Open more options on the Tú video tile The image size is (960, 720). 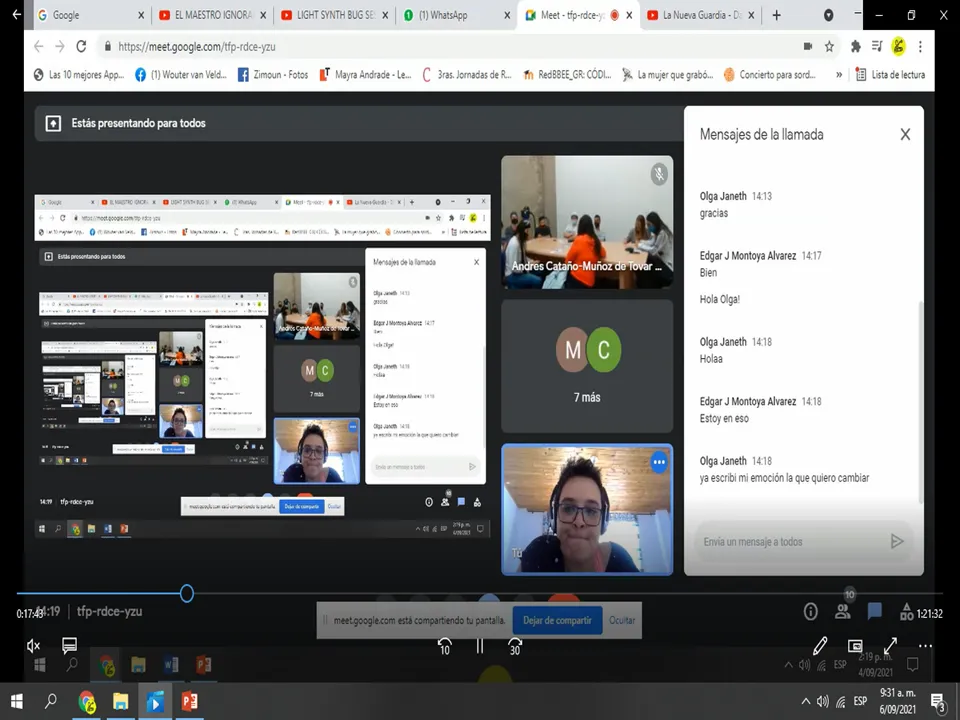coord(659,462)
